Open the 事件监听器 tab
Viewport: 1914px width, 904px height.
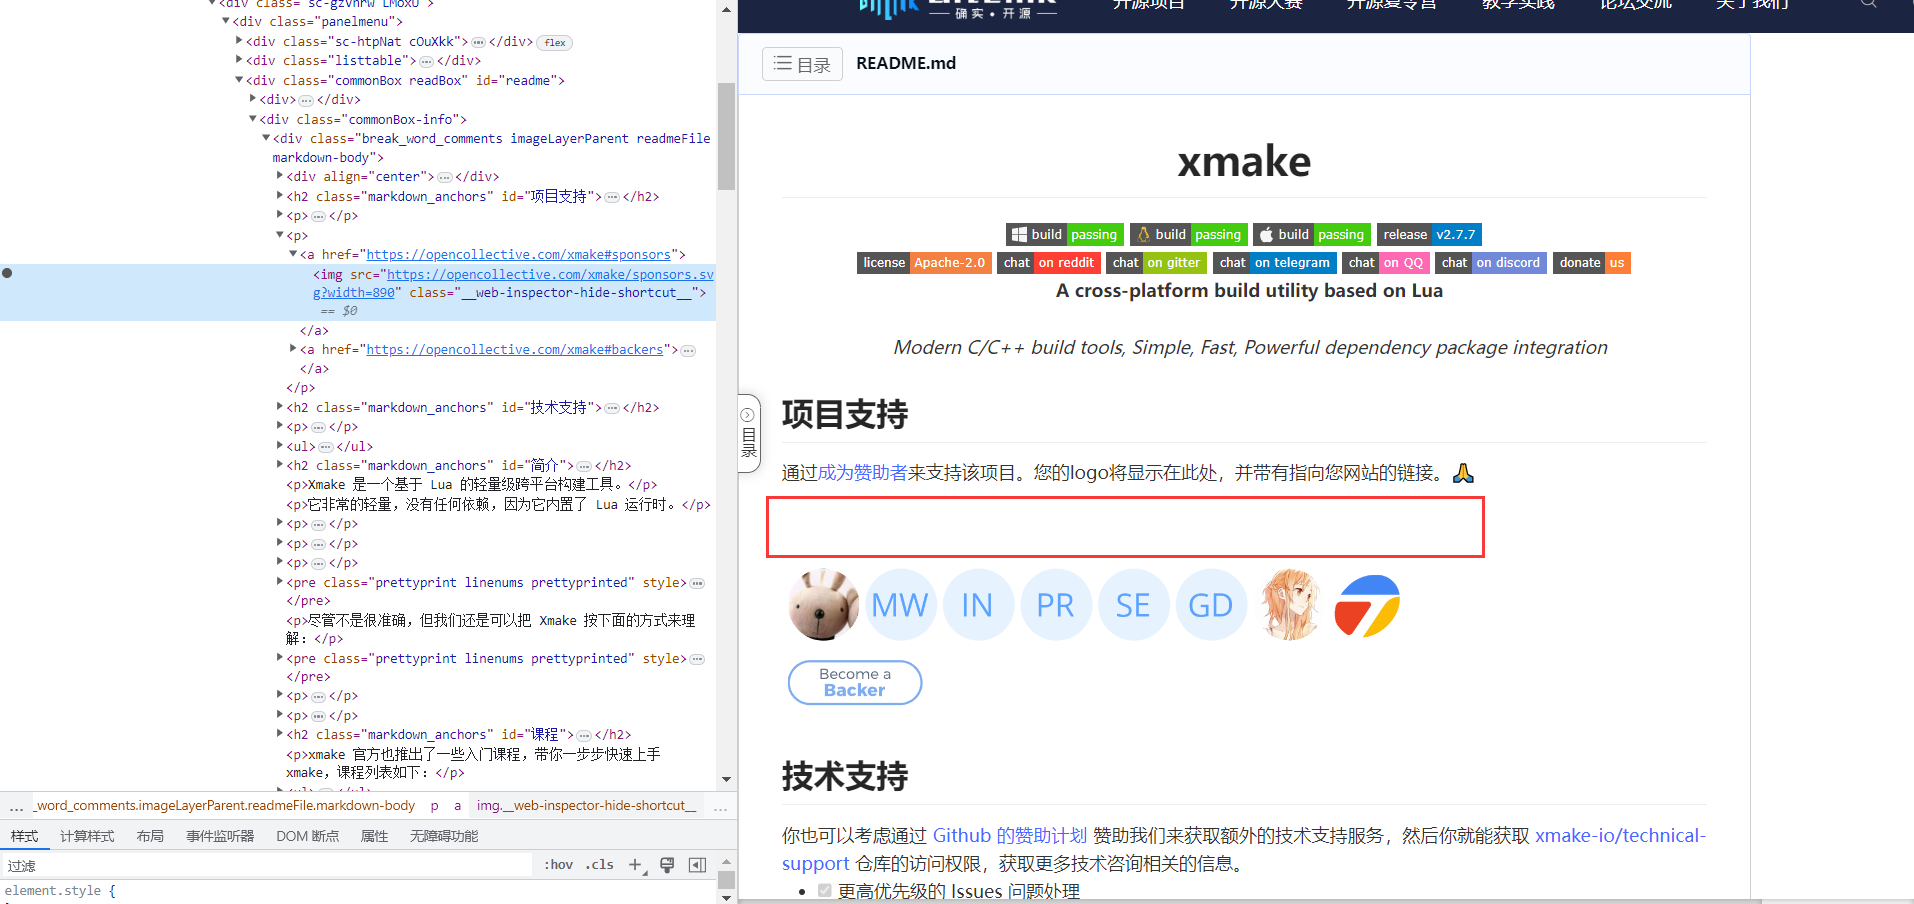220,836
